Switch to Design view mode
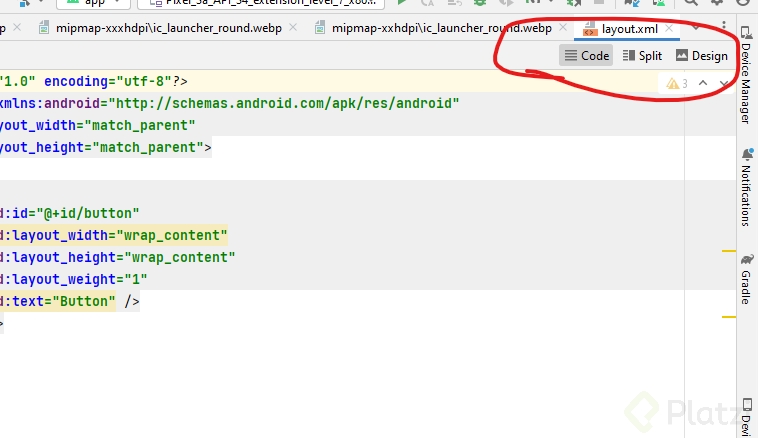The image size is (758, 438). pyautogui.click(x=701, y=56)
